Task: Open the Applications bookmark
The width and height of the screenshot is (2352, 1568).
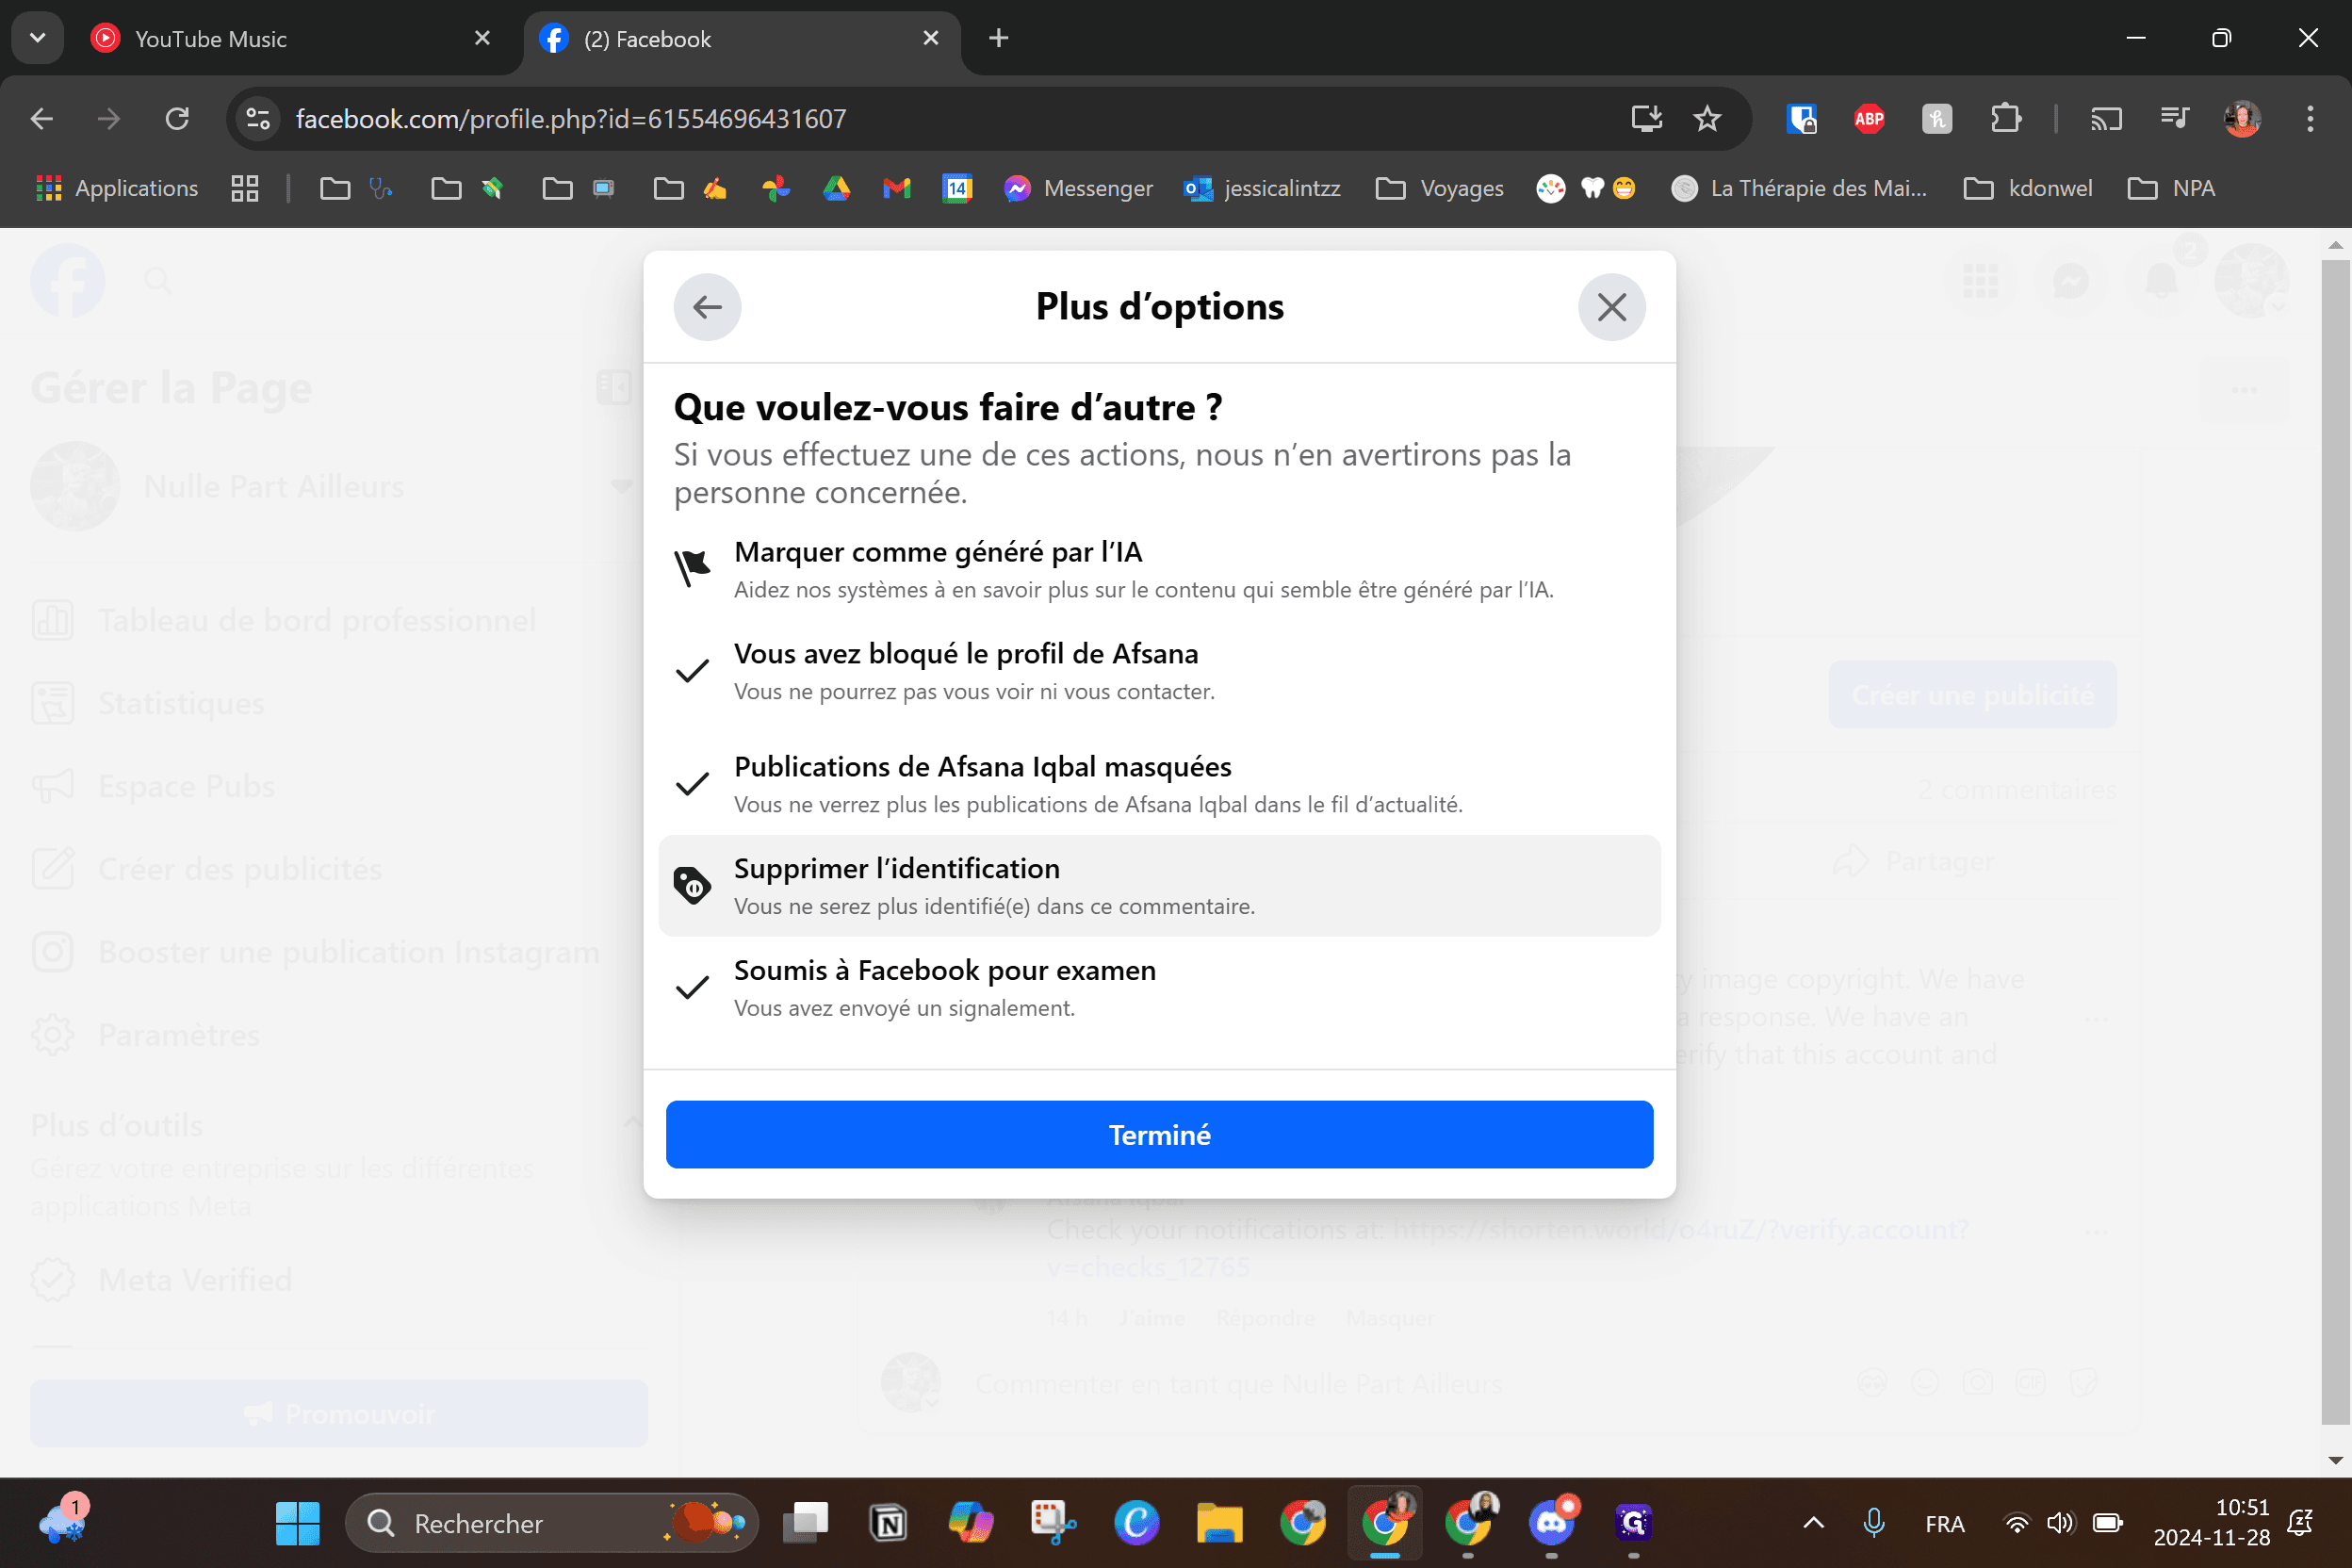Action: point(117,188)
